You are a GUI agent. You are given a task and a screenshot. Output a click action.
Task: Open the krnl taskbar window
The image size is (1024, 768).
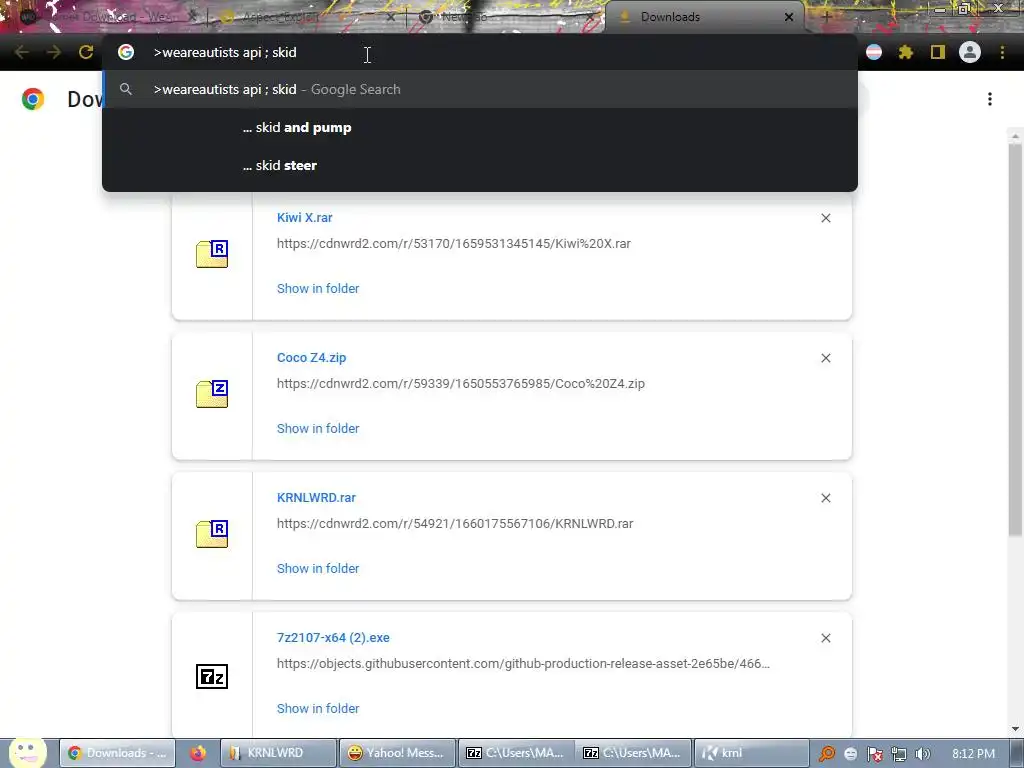click(x=751, y=753)
